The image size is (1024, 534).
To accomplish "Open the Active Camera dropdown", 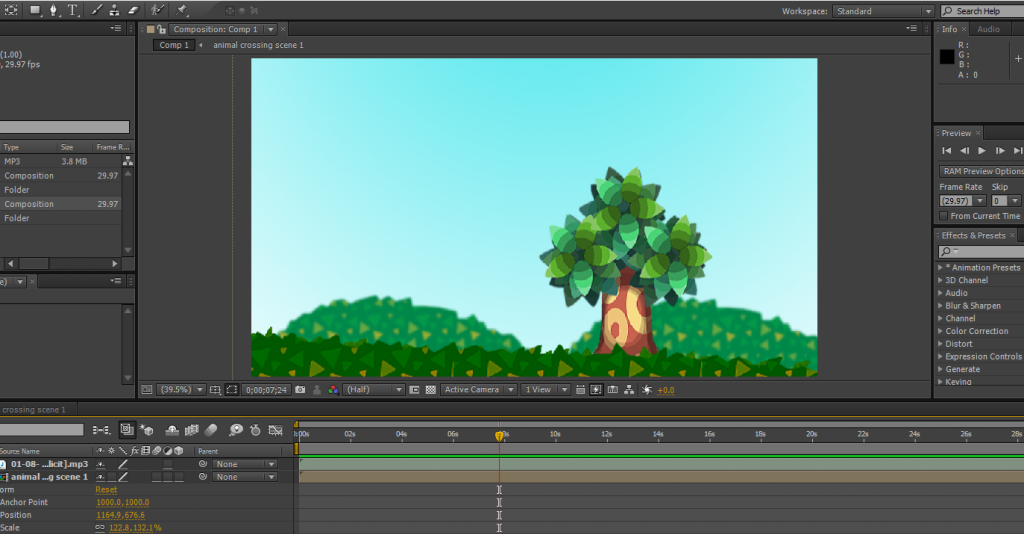I will pos(478,390).
